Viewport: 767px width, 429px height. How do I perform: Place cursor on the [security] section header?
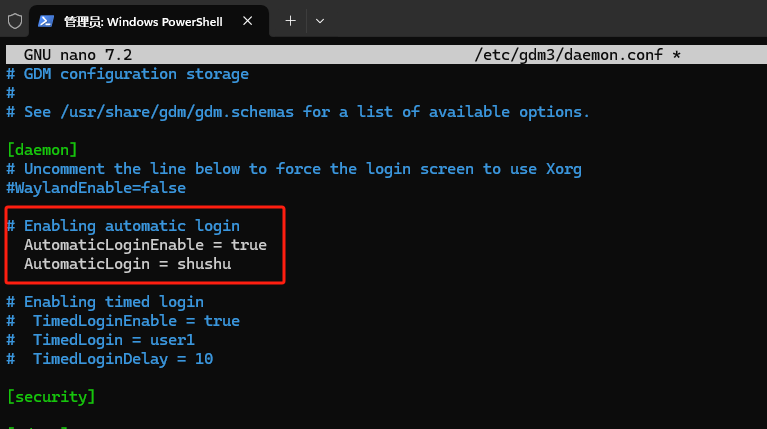pyautogui.click(x=50, y=397)
